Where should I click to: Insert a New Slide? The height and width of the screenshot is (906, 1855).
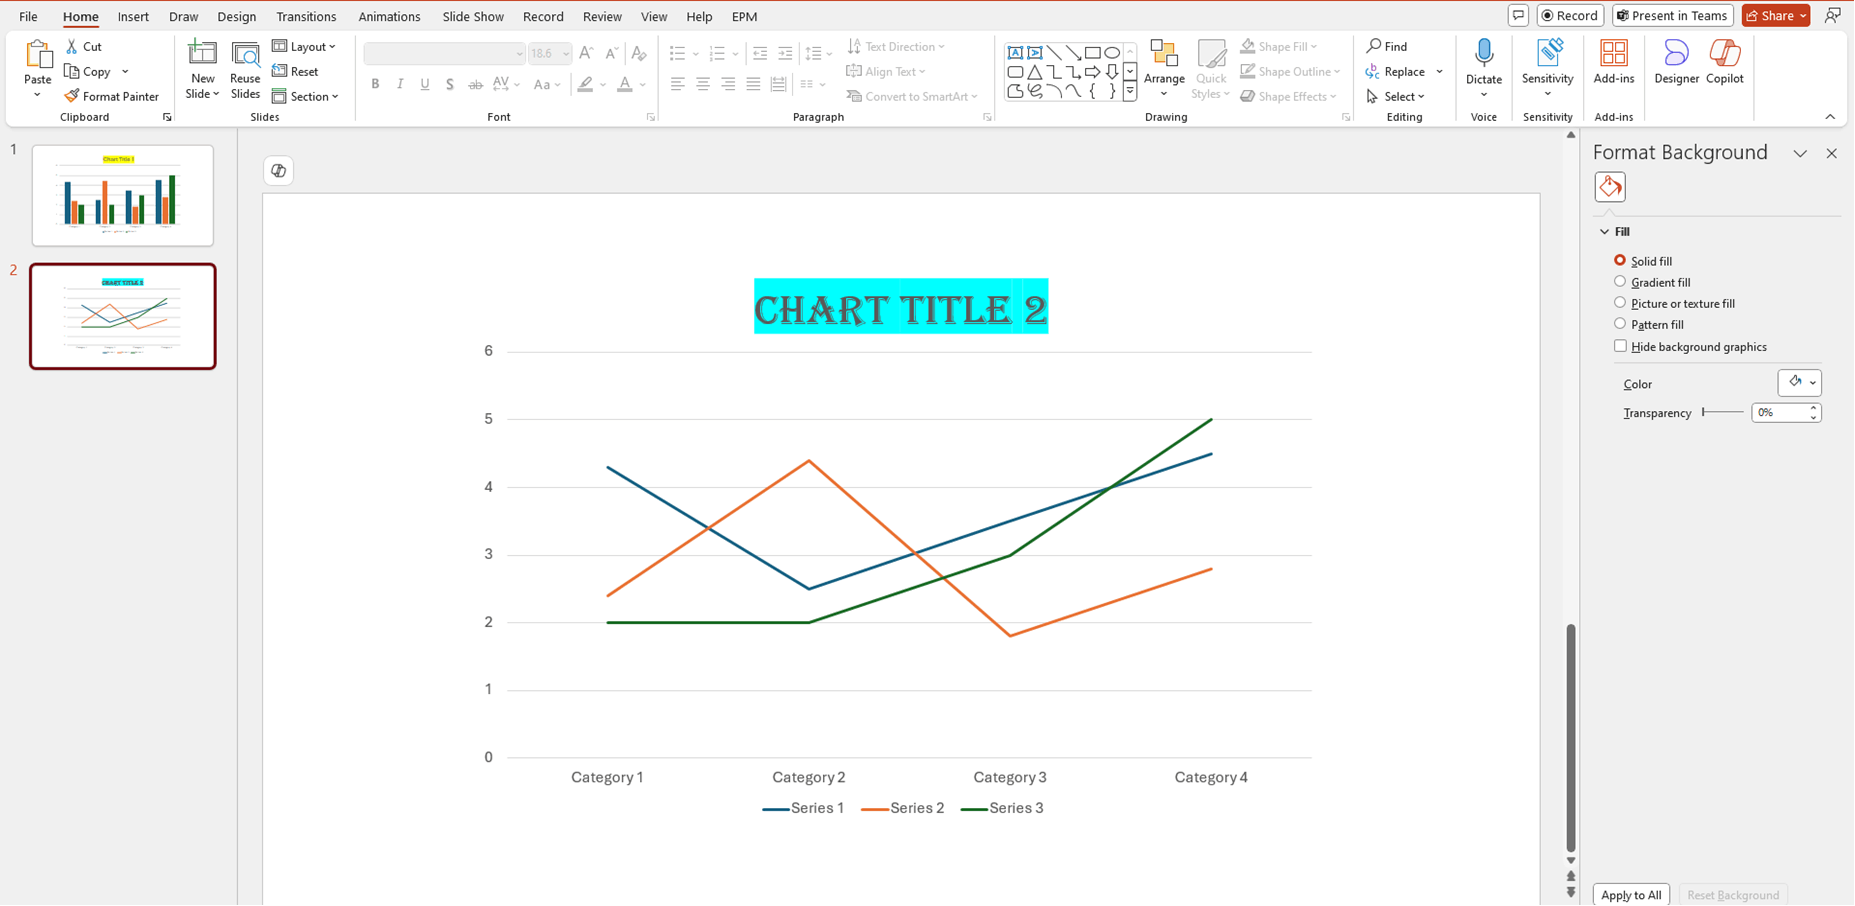pos(202,69)
